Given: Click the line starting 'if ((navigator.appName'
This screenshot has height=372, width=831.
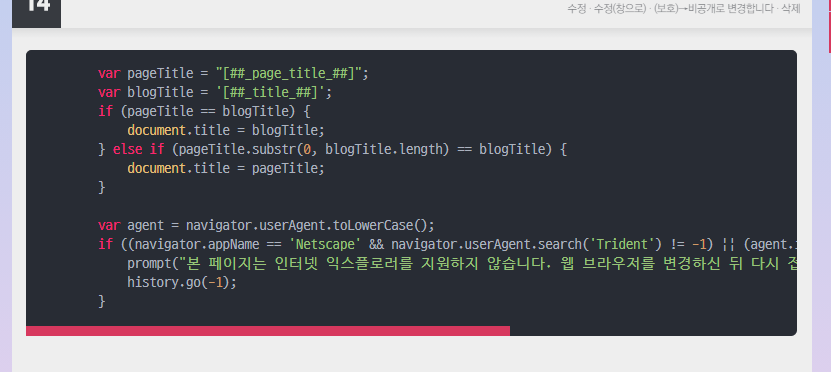Looking at the screenshot, I should pos(447,244).
